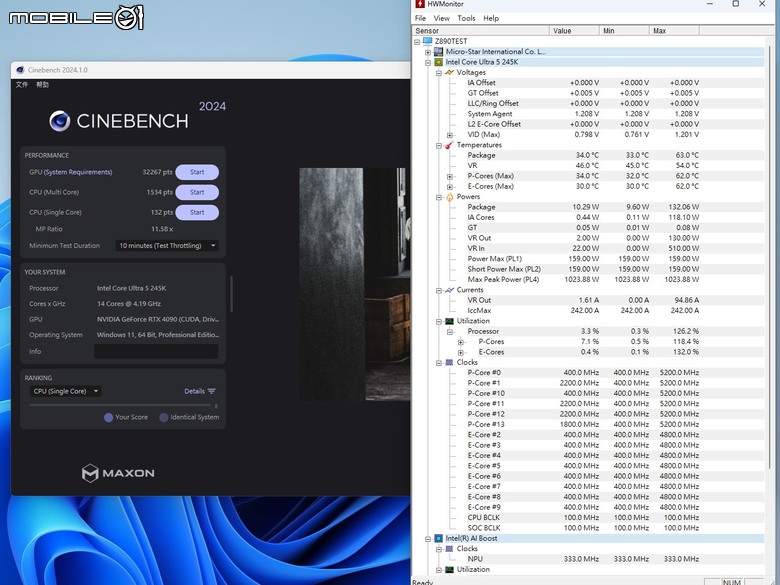Expand the VID (Max) entry

point(450,135)
